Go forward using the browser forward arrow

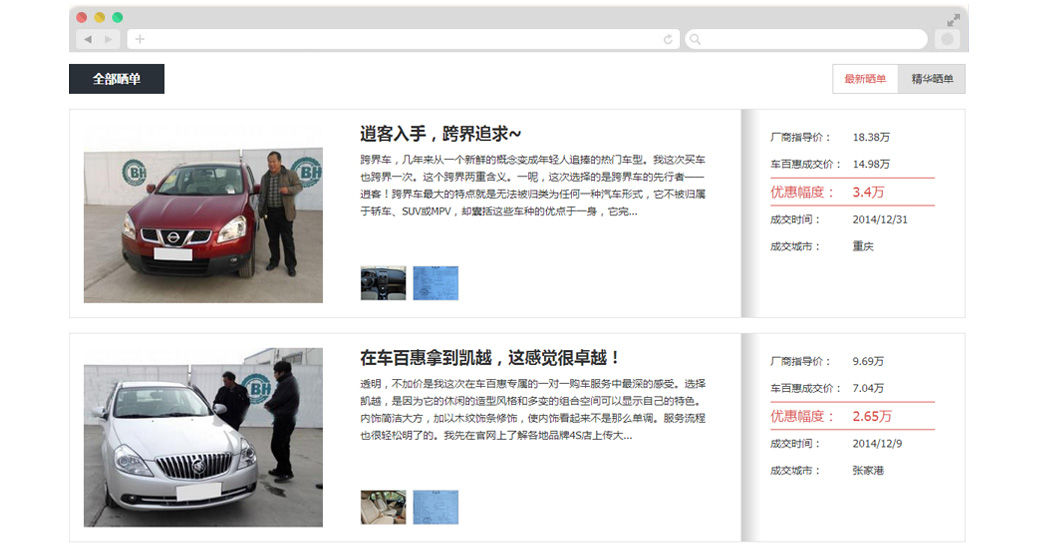click(108, 40)
